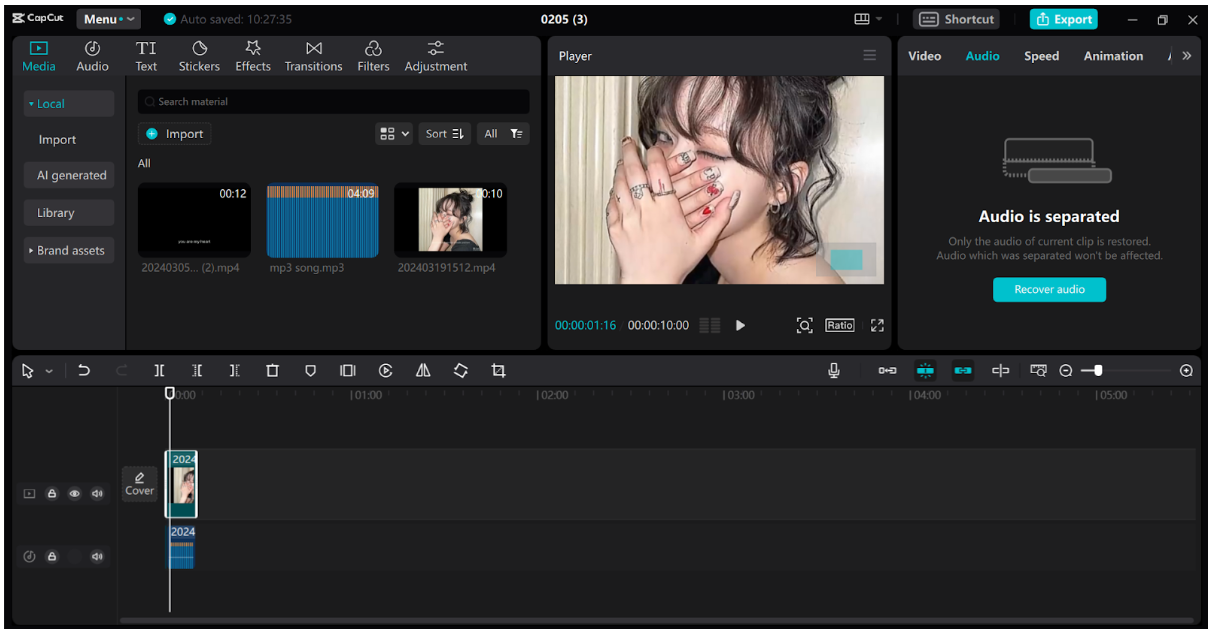Open the Text tools tab

[x=146, y=56]
